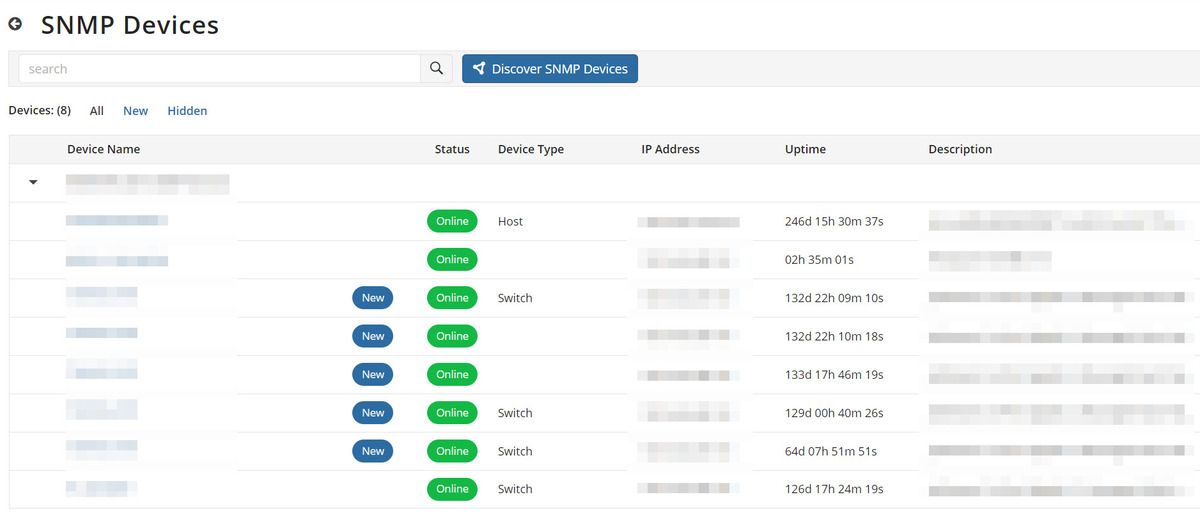This screenshot has height=520, width=1200.
Task: Sort by the Device Type column header
Action: tap(530, 149)
